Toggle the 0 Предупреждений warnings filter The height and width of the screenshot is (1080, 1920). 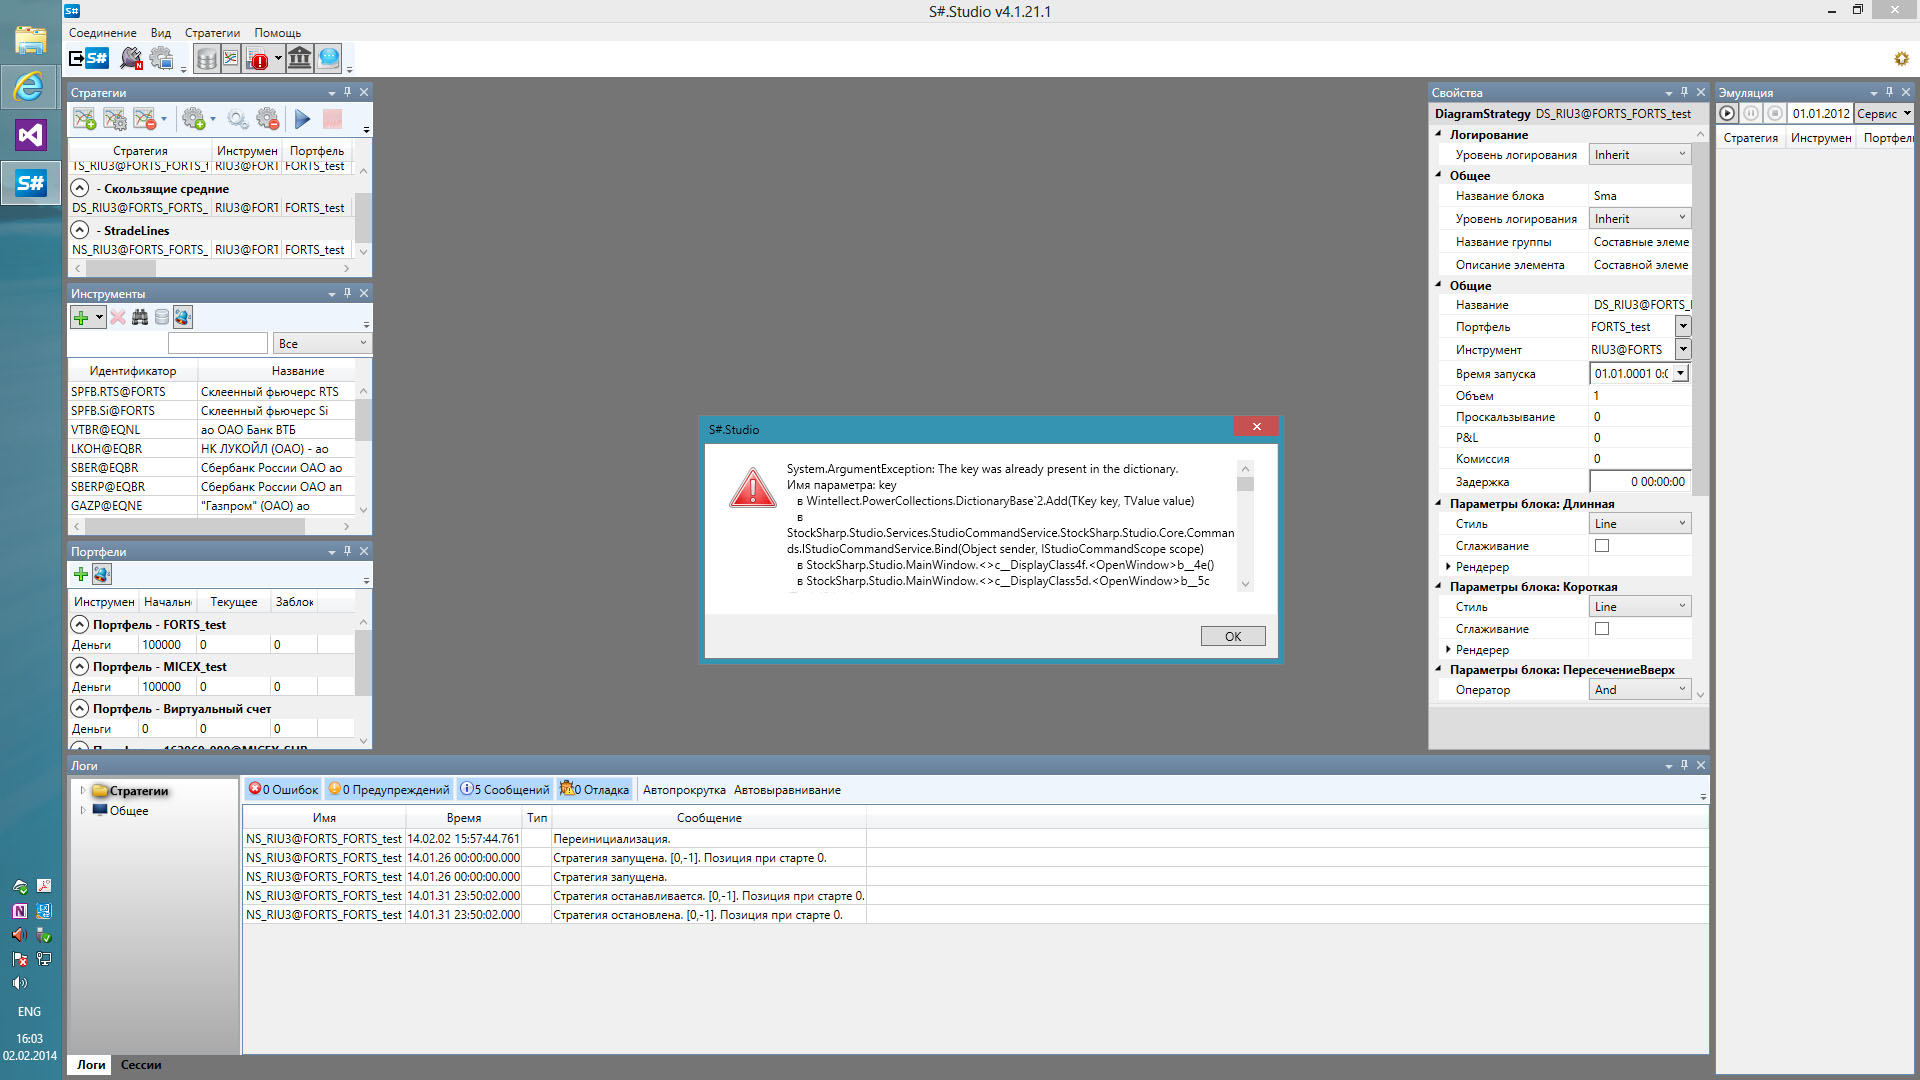point(389,790)
